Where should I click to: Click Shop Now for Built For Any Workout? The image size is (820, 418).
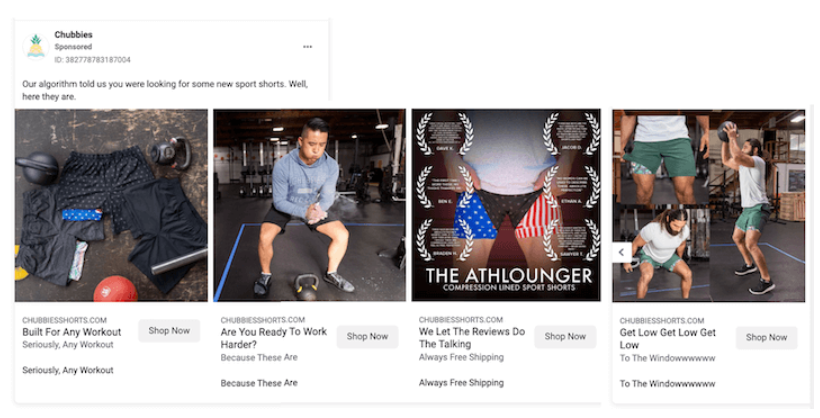click(169, 331)
